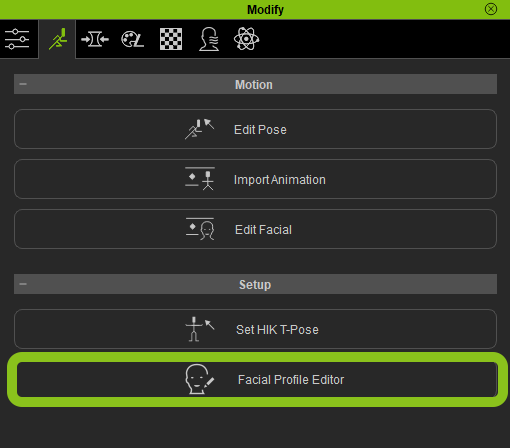Open the Material palette tab
Viewport: 510px width, 448px height.
132,39
